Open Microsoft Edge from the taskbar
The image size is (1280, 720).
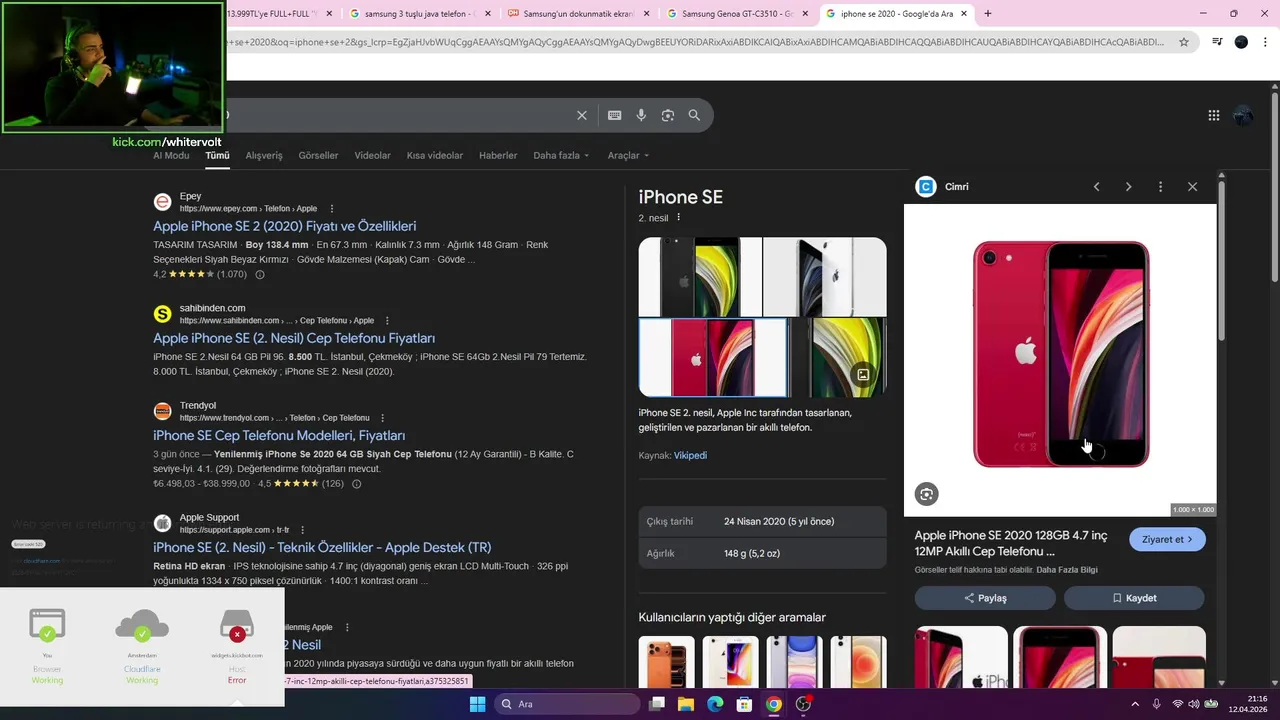click(x=715, y=704)
